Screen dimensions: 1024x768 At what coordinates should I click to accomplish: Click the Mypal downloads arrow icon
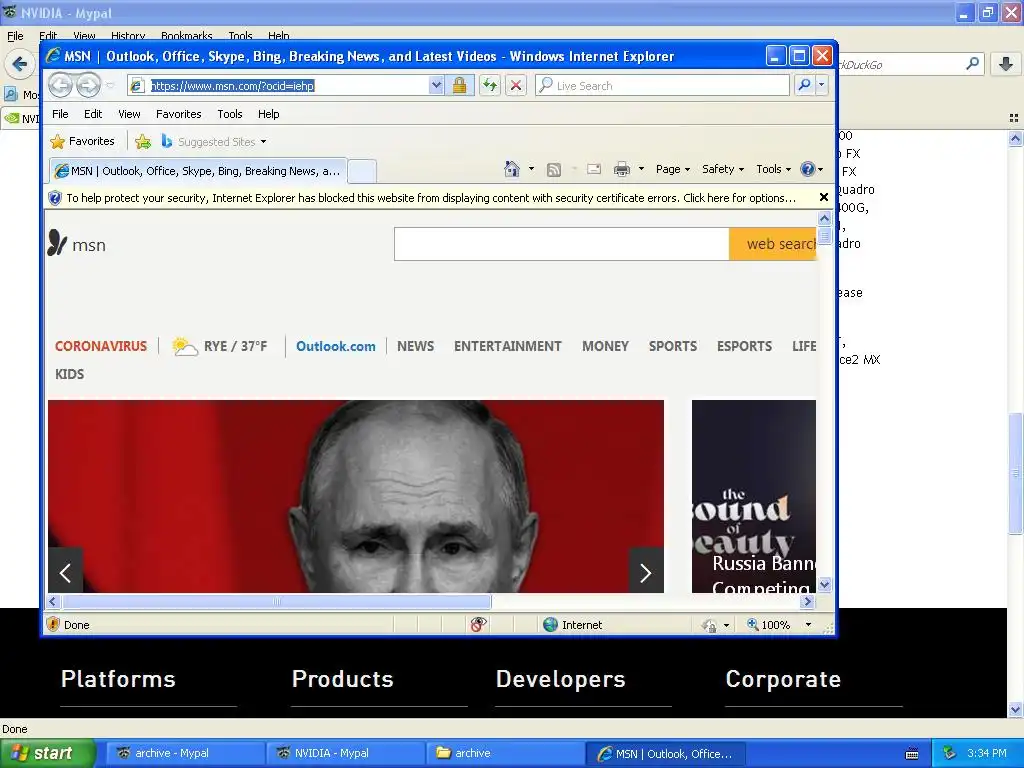(1006, 64)
